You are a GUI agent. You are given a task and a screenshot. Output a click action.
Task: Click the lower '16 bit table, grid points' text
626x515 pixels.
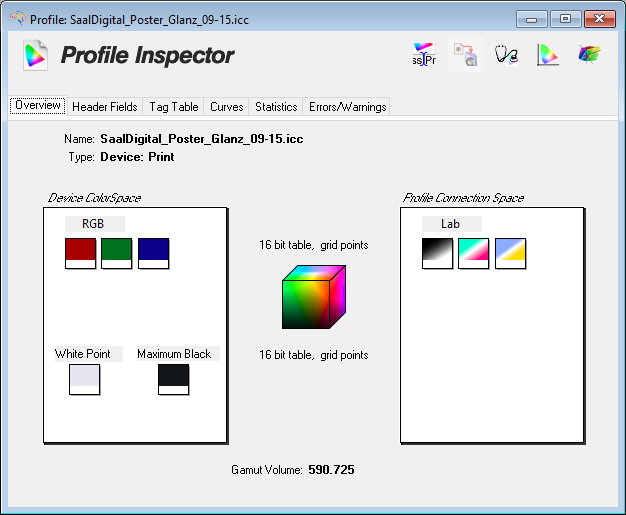pyautogui.click(x=313, y=355)
